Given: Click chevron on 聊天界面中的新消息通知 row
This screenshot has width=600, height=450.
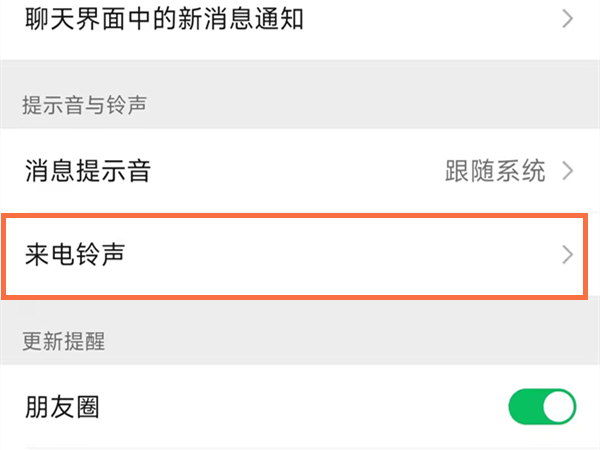Looking at the screenshot, I should point(567,18).
